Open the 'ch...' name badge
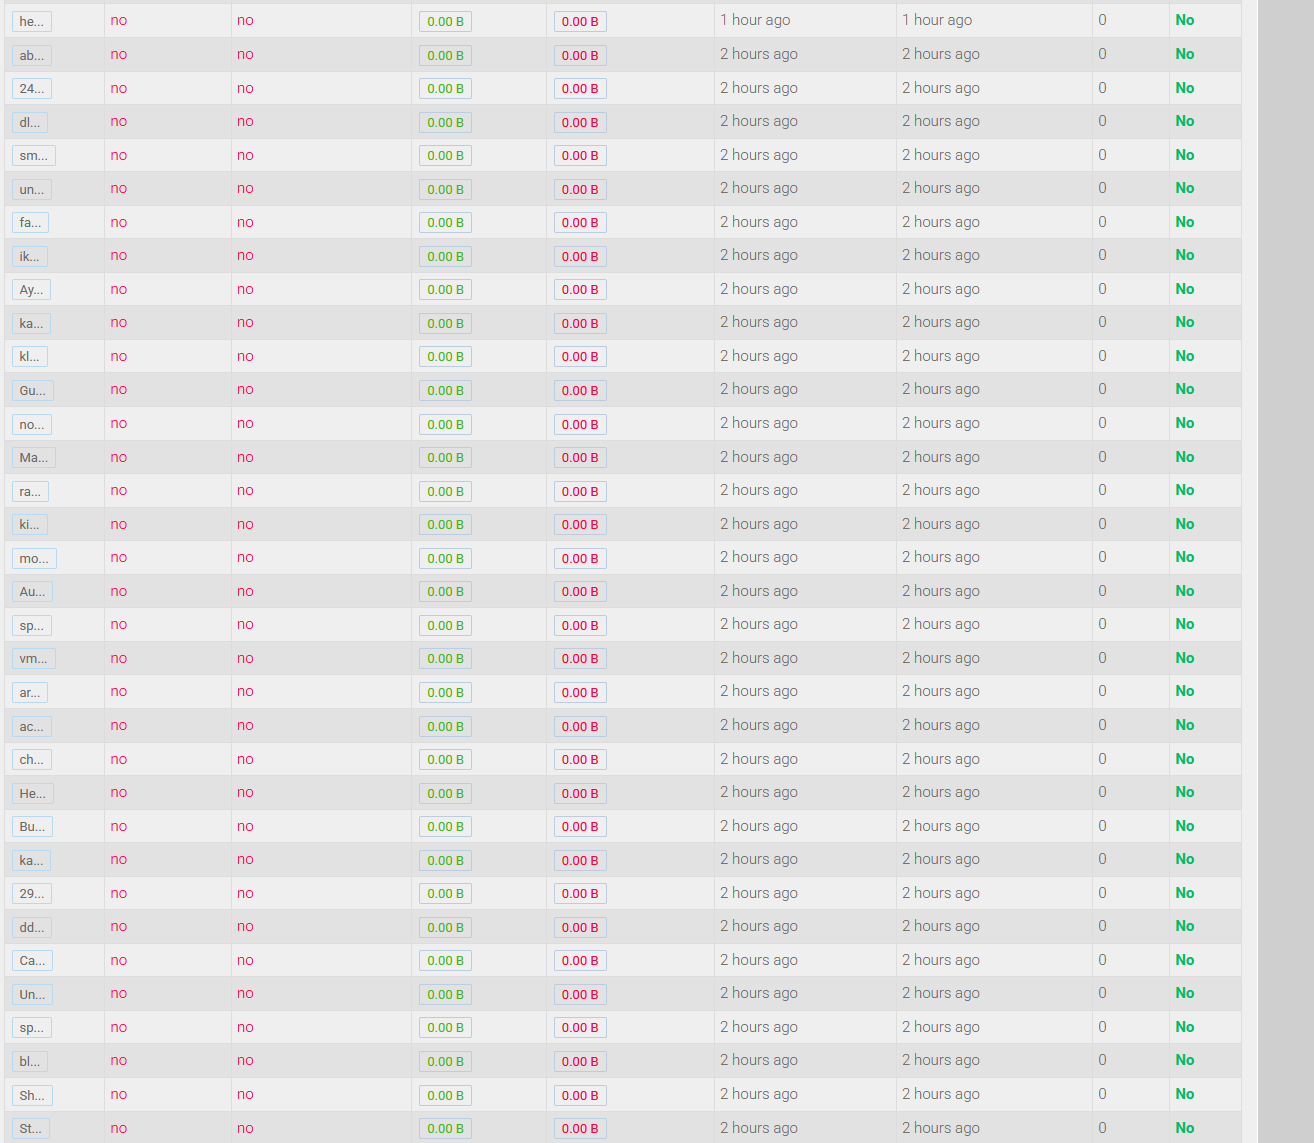Screen dimensions: 1314x1143 point(31,760)
